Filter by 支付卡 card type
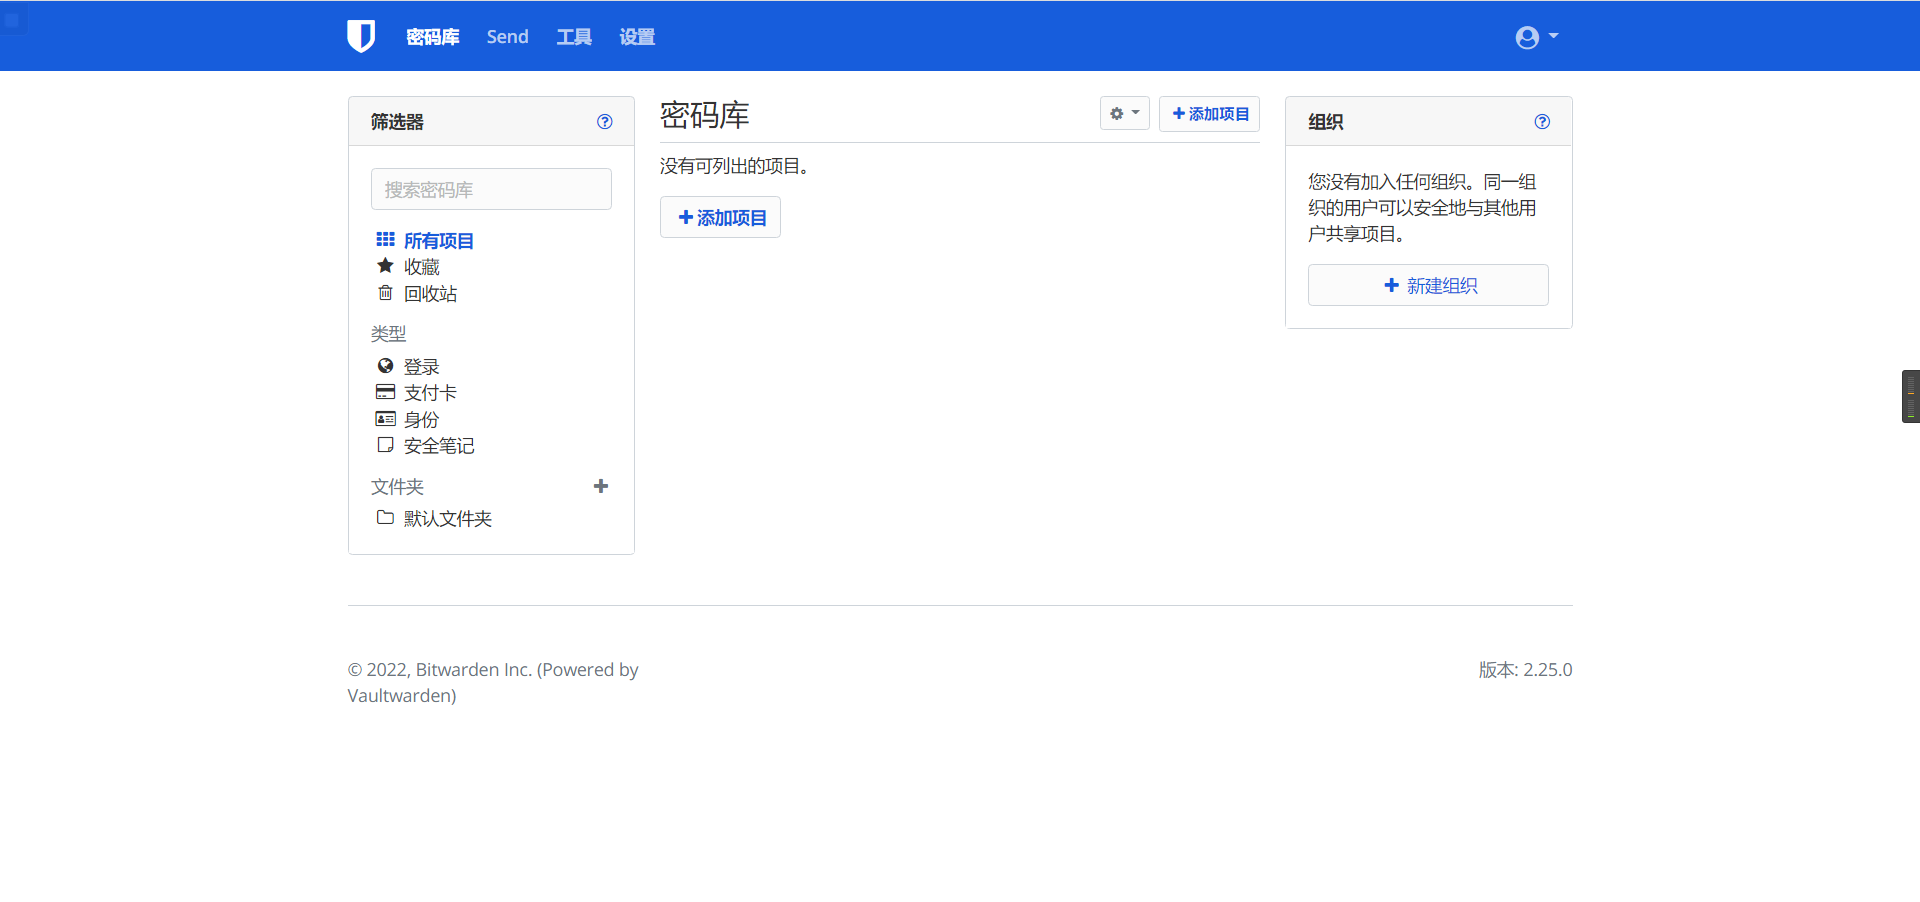This screenshot has height=902, width=1920. click(430, 393)
